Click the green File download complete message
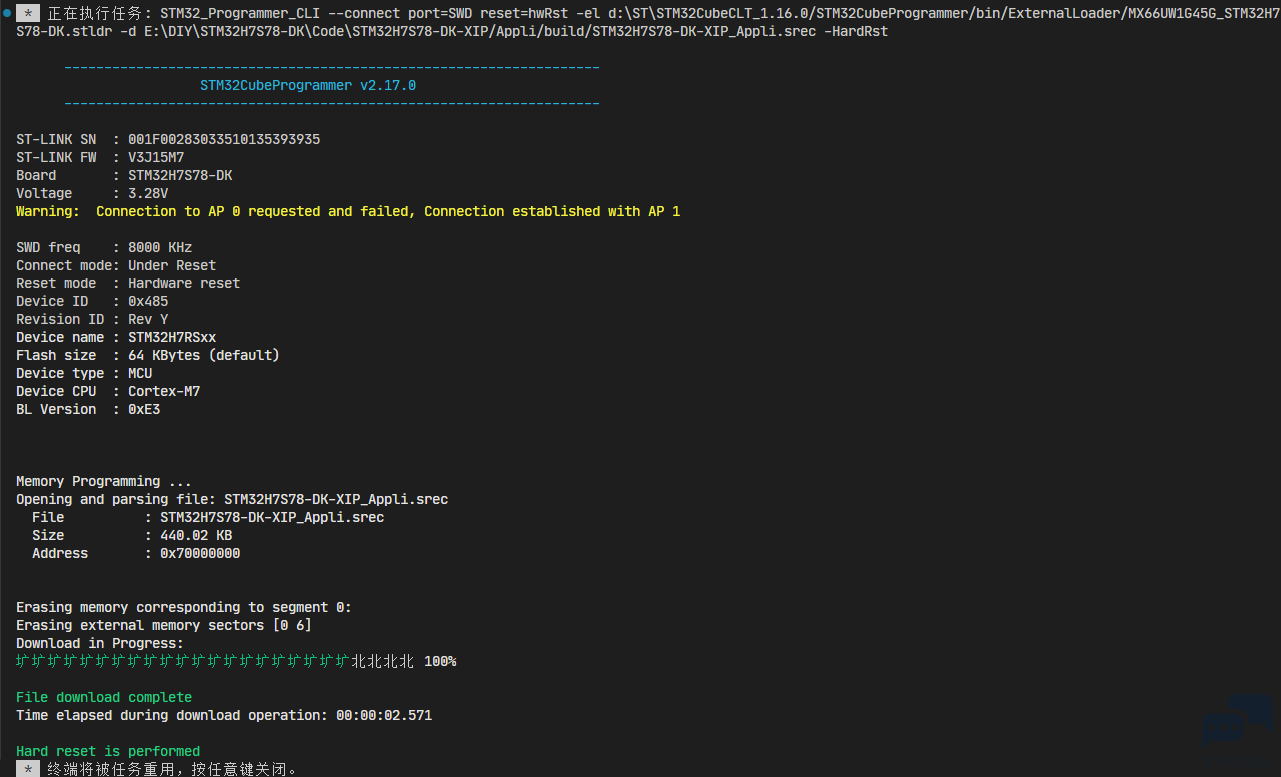 click(104, 697)
